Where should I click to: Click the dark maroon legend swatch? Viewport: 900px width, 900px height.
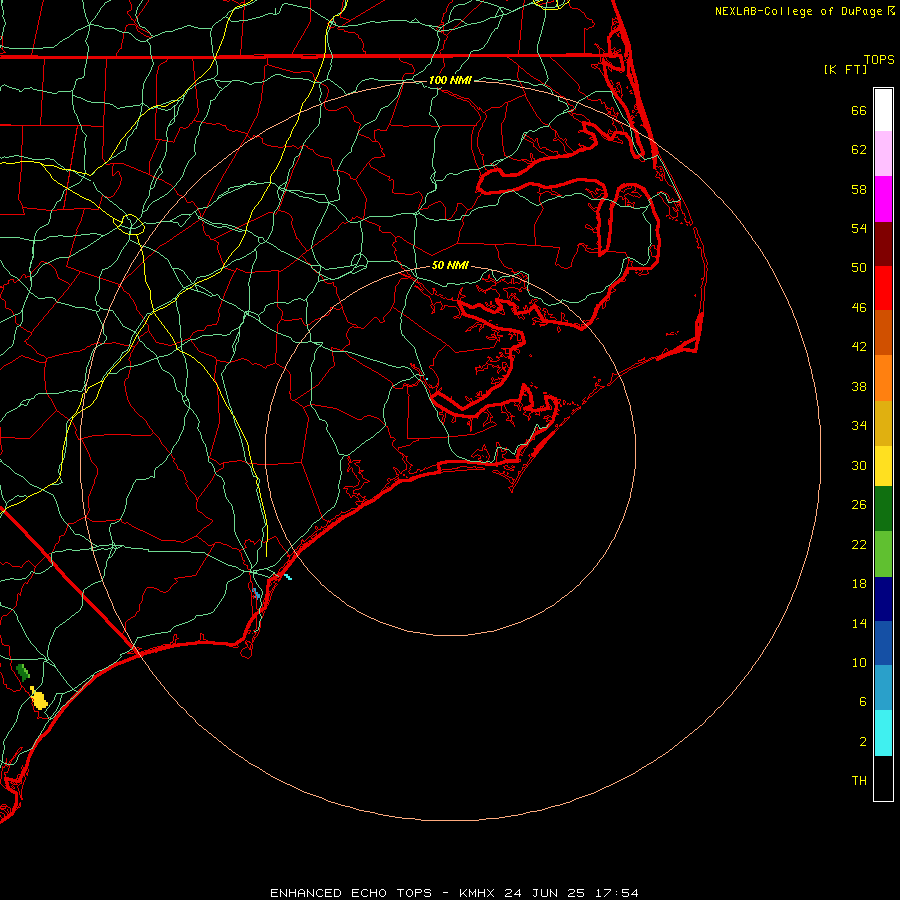pyautogui.click(x=883, y=244)
